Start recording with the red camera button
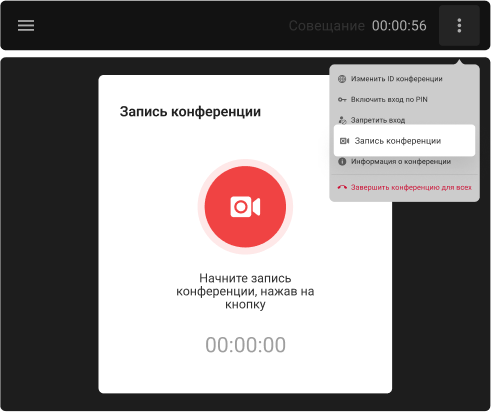Viewport: 496px width, 412px height. click(245, 207)
